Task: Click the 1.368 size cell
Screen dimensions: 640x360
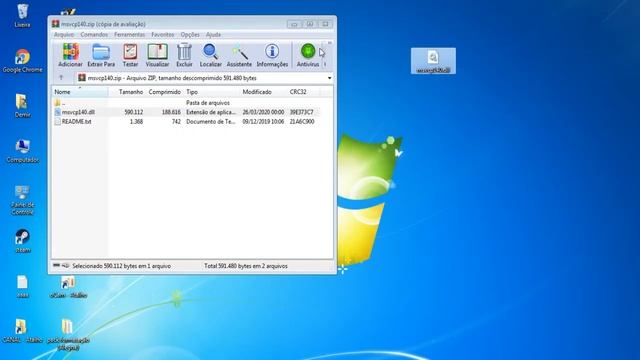Action: [136, 122]
